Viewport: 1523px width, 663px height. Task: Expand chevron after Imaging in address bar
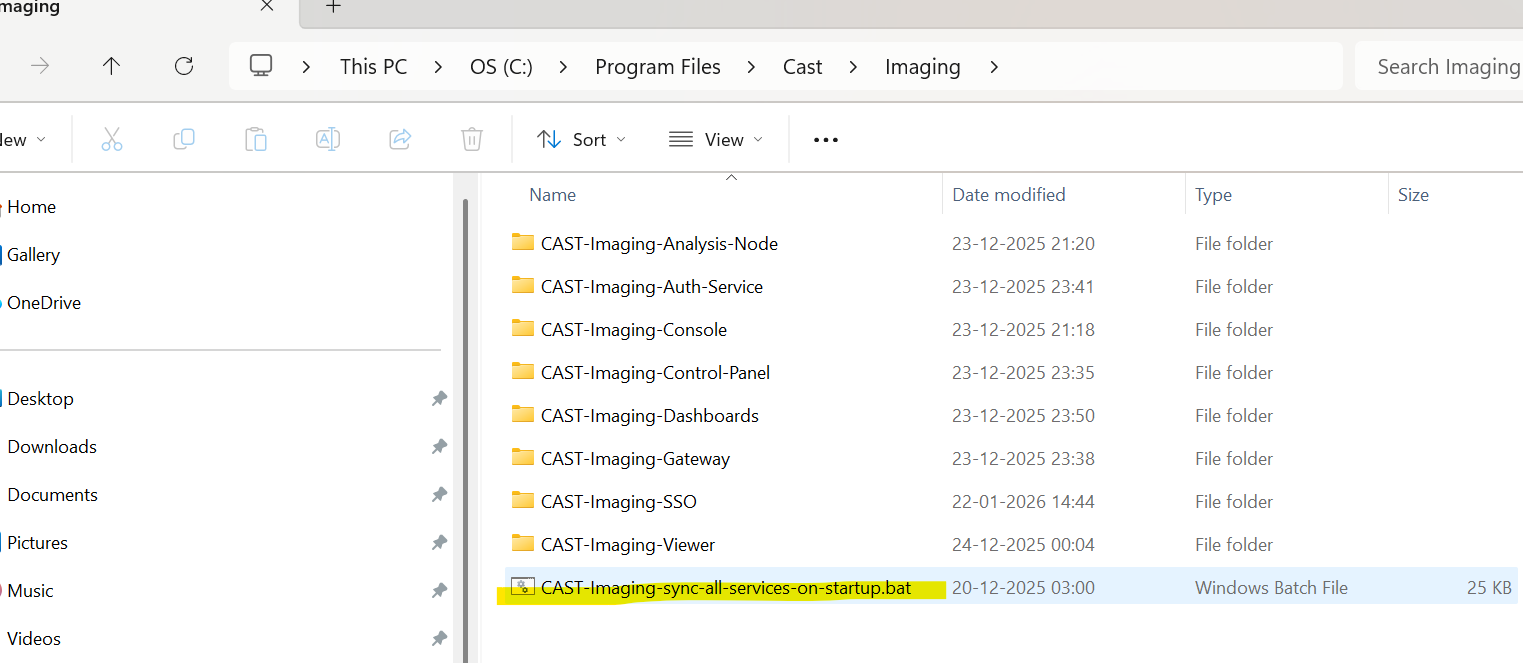(993, 67)
